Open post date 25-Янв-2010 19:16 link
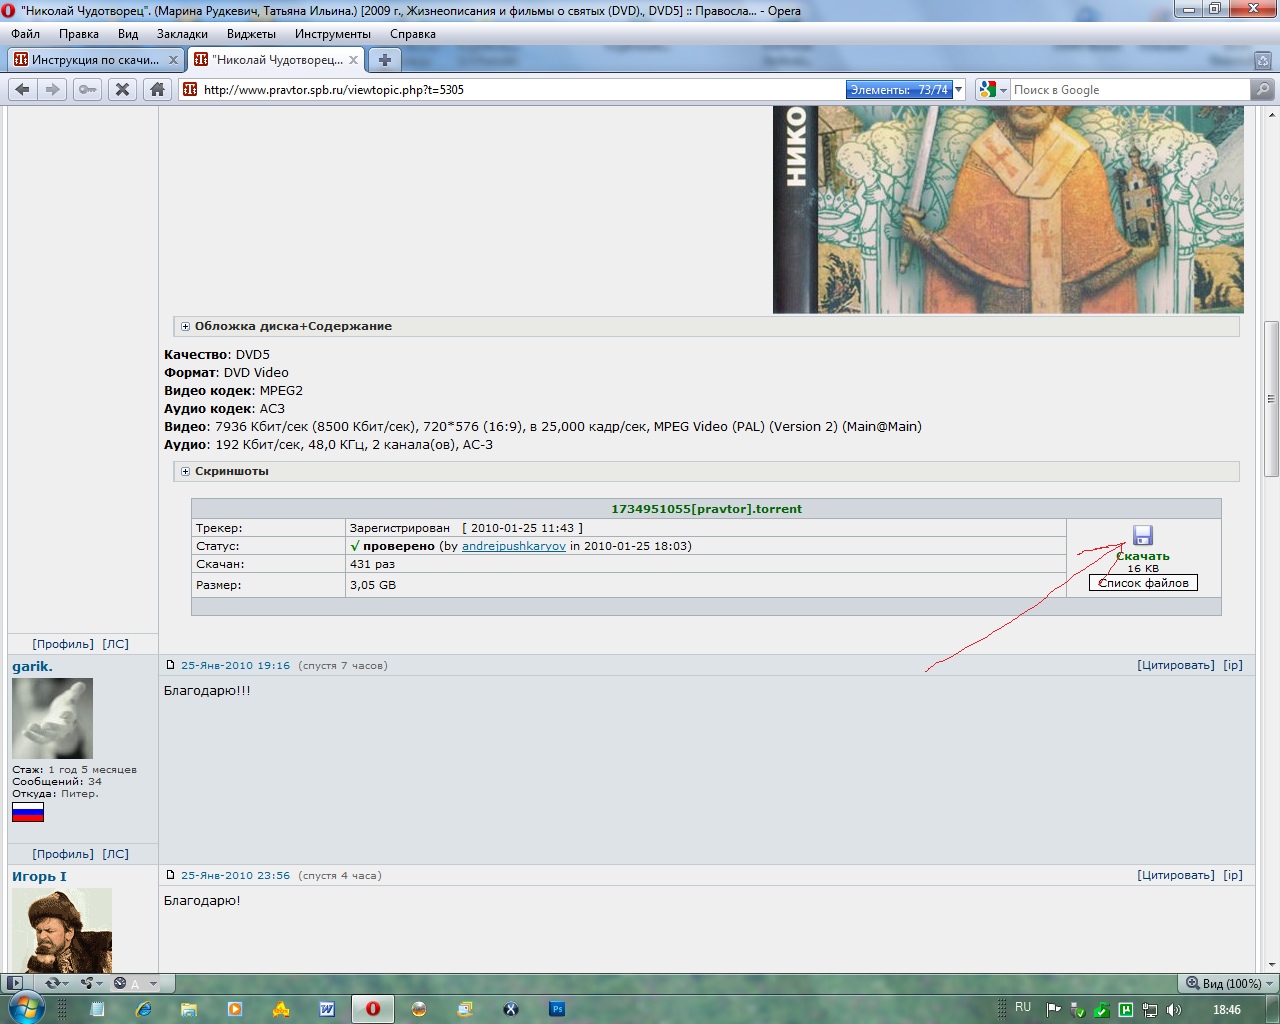The height and width of the screenshot is (1024, 1280). (235, 665)
